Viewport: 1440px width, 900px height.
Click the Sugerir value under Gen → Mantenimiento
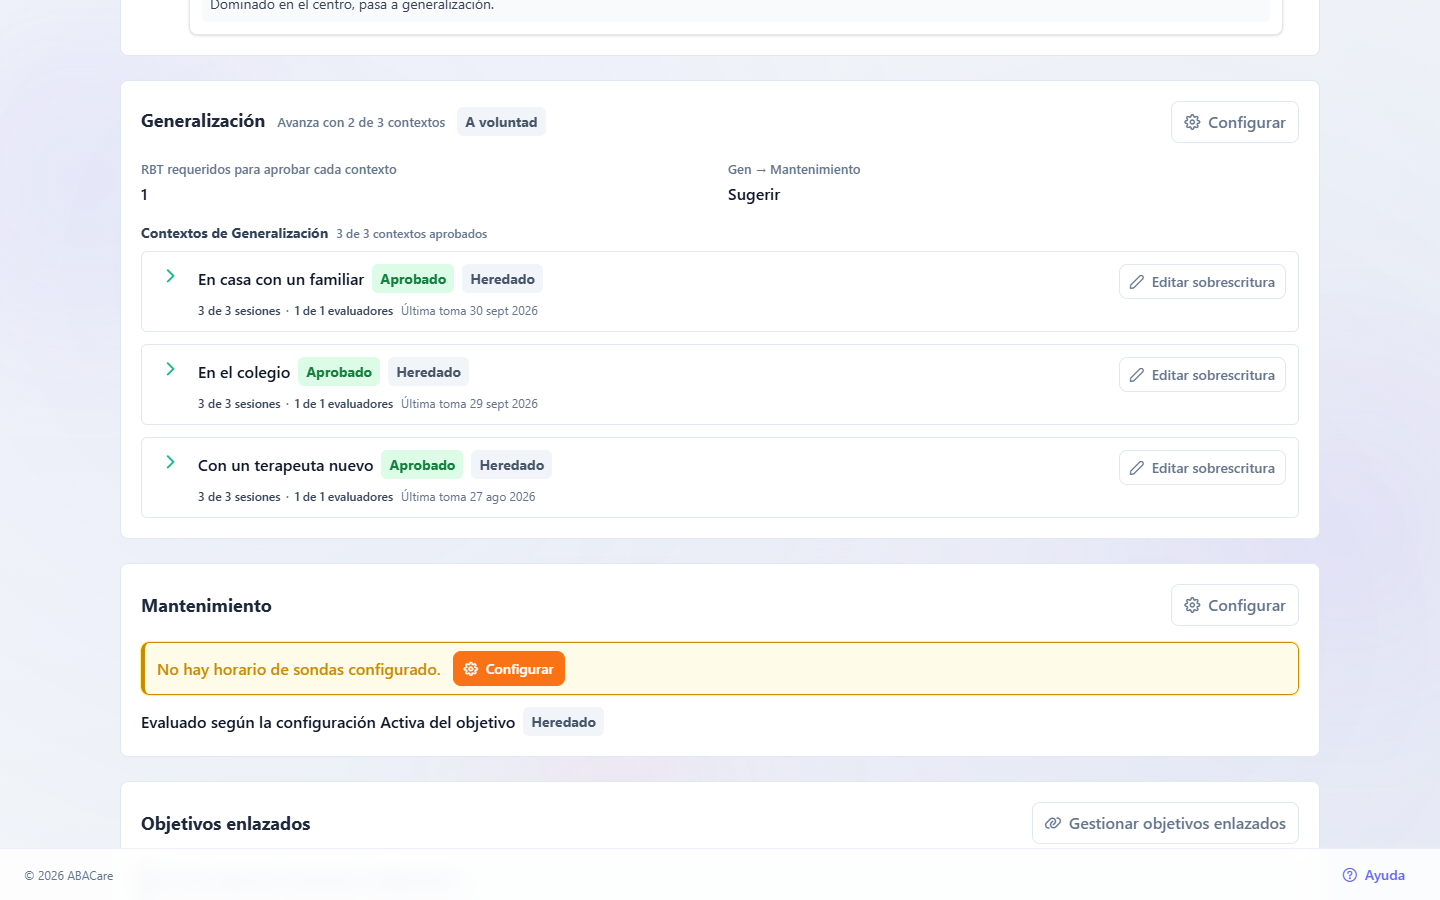[754, 195]
